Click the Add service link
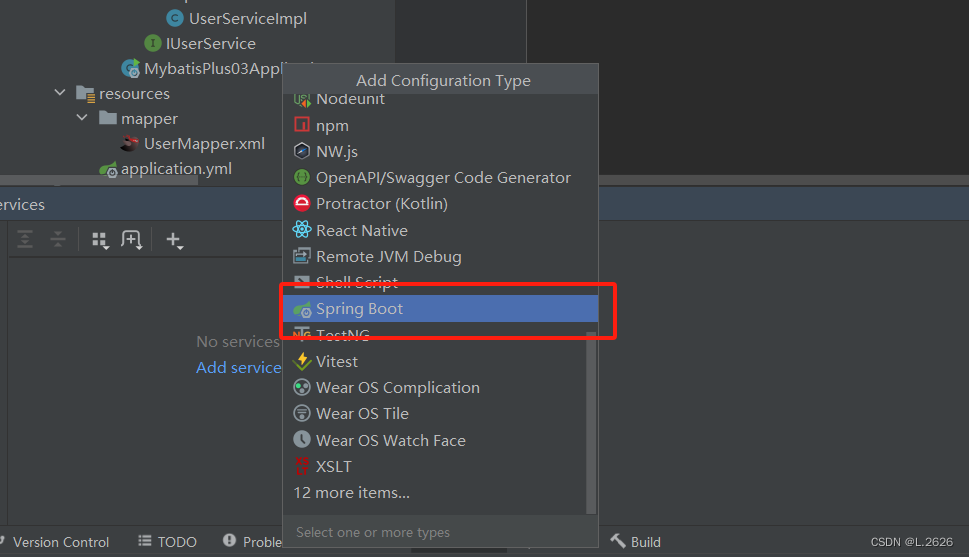The height and width of the screenshot is (557, 969). [x=239, y=367]
